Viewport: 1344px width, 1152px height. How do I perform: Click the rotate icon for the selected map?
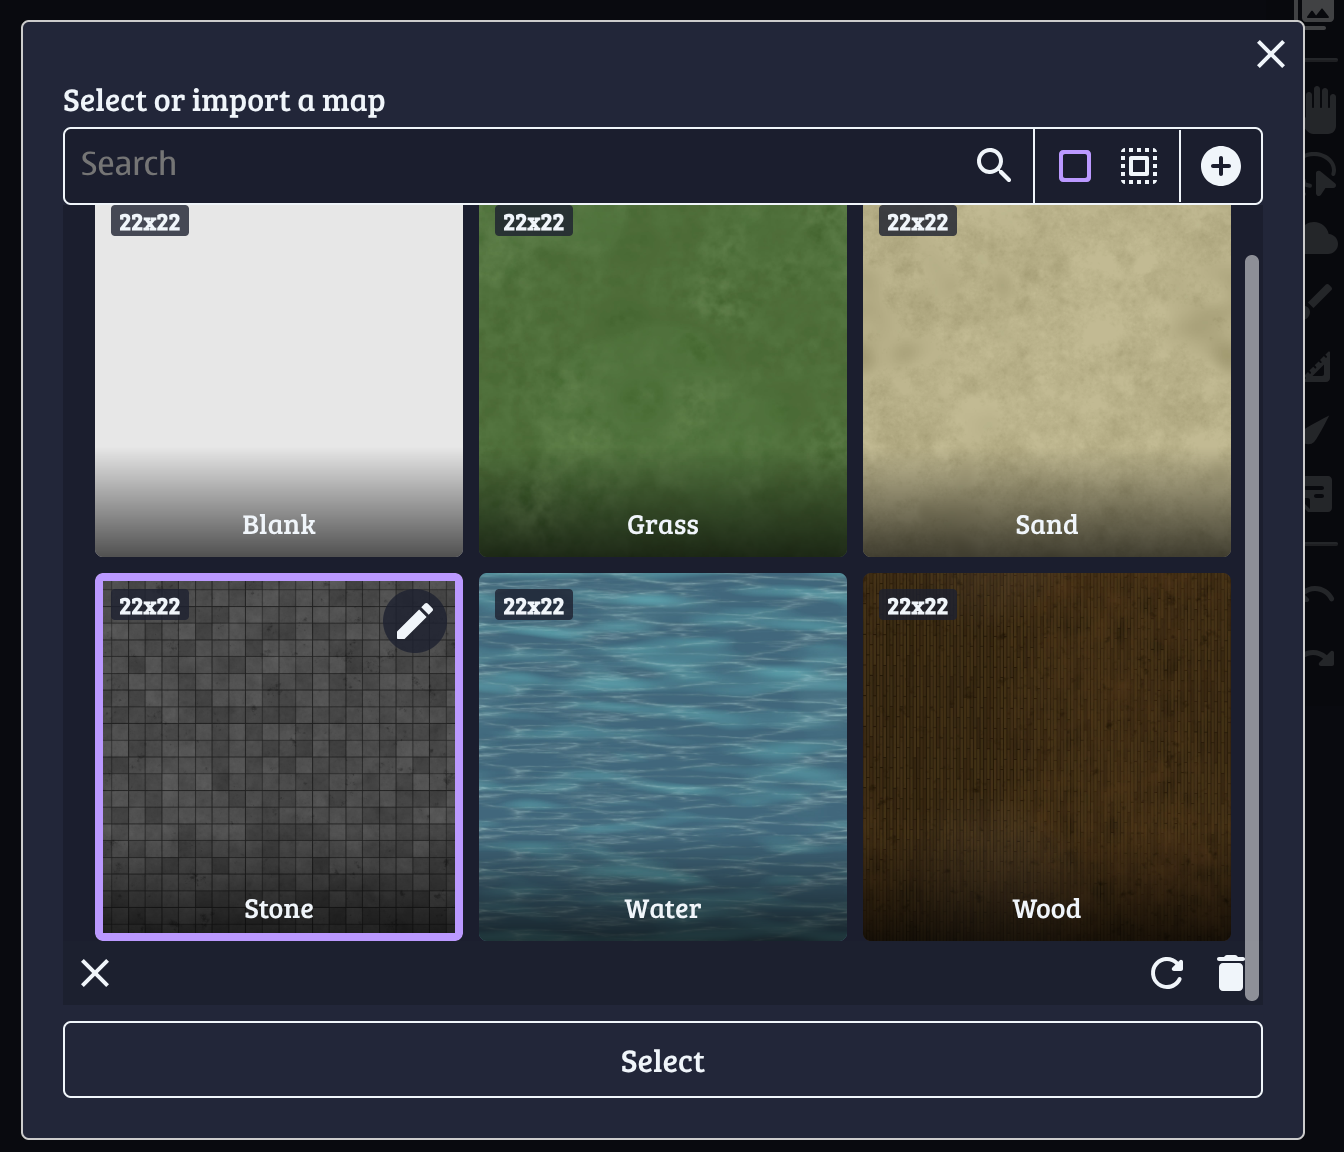click(x=1166, y=973)
